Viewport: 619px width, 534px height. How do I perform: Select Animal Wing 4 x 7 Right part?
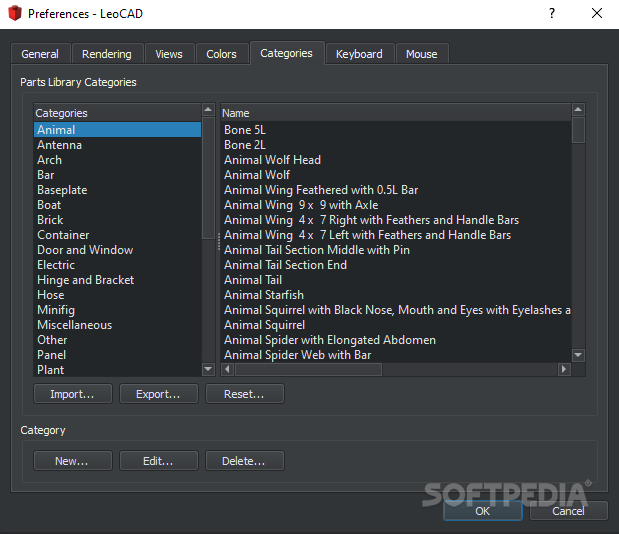pos(396,220)
